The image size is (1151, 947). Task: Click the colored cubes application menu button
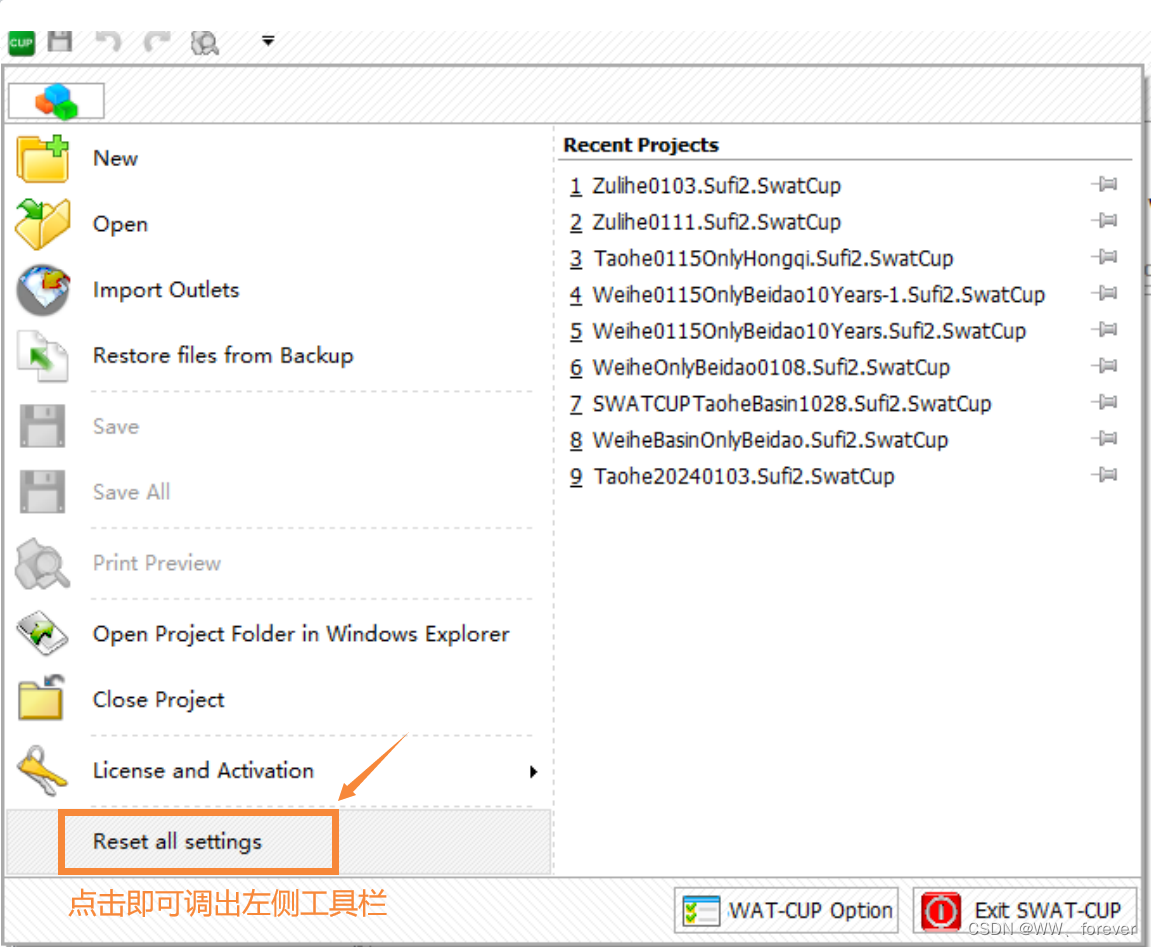click(57, 101)
